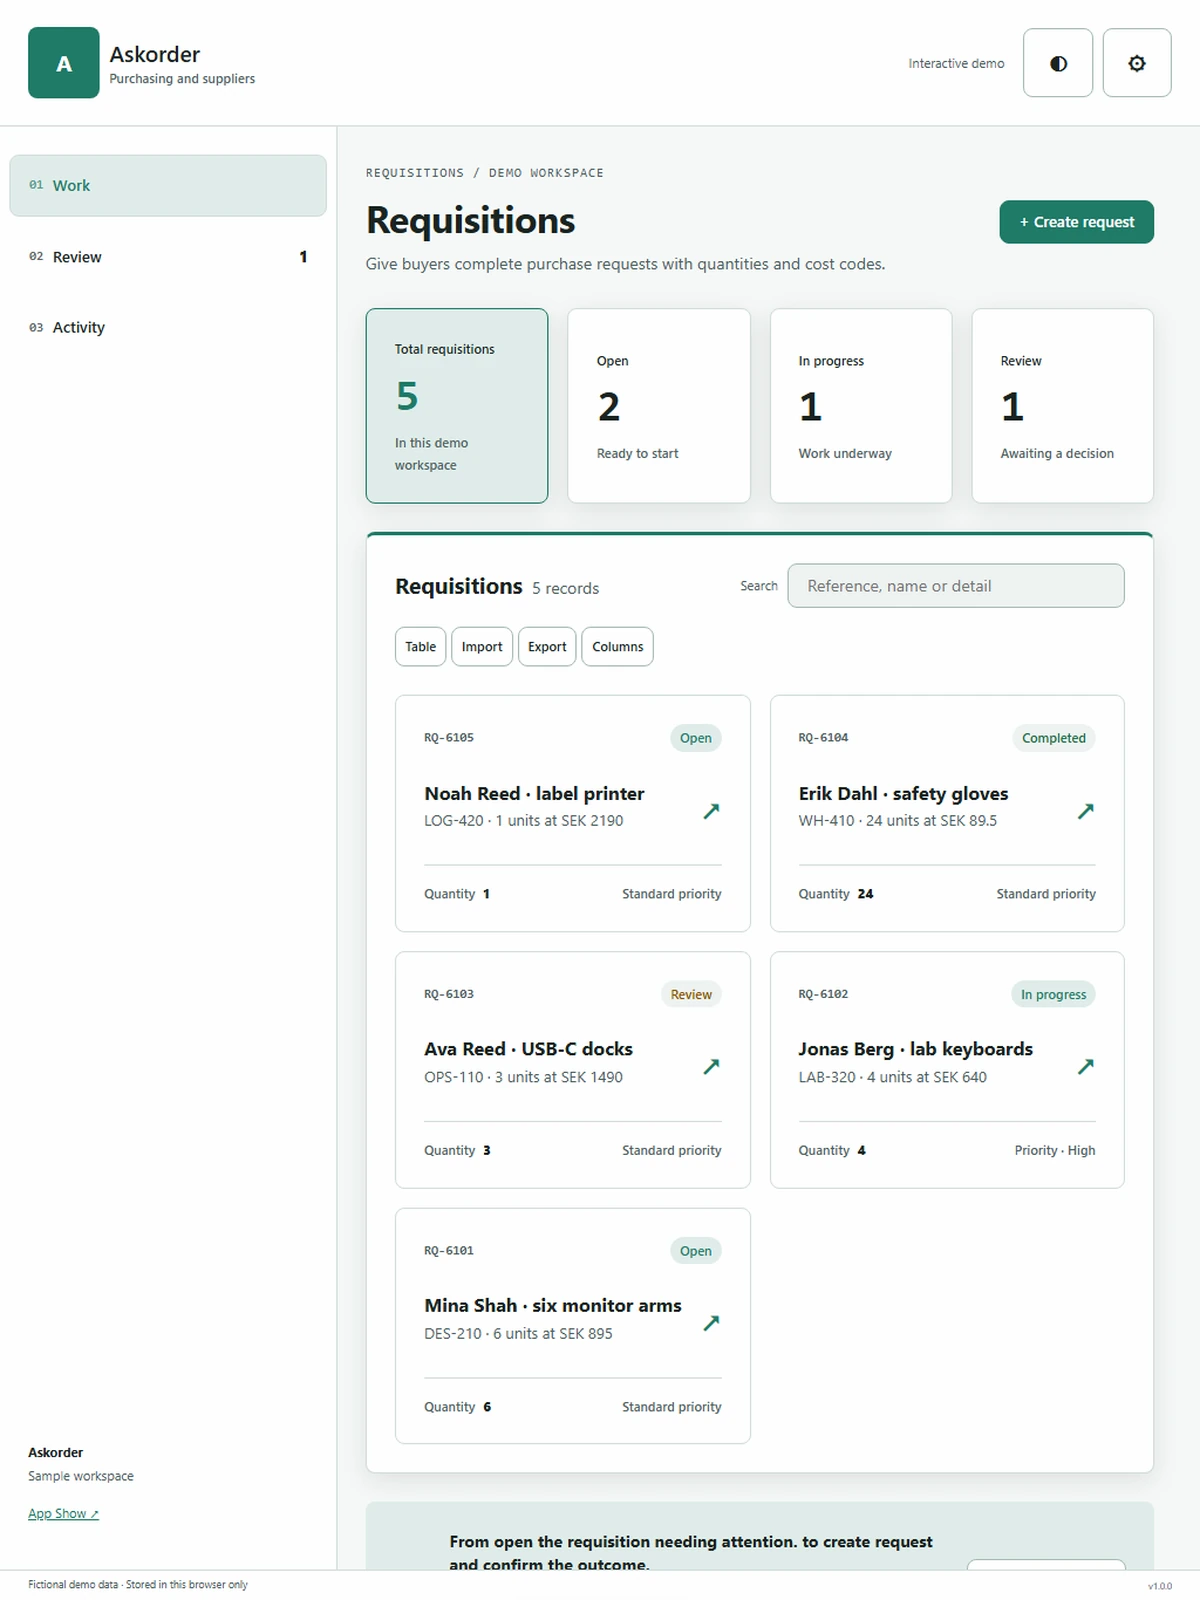Select the Total requisitions stat card
This screenshot has height=1600, width=1200.
point(457,406)
